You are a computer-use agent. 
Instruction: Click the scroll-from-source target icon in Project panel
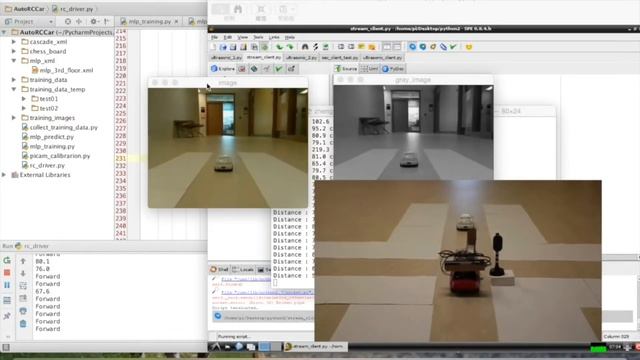(68, 21)
